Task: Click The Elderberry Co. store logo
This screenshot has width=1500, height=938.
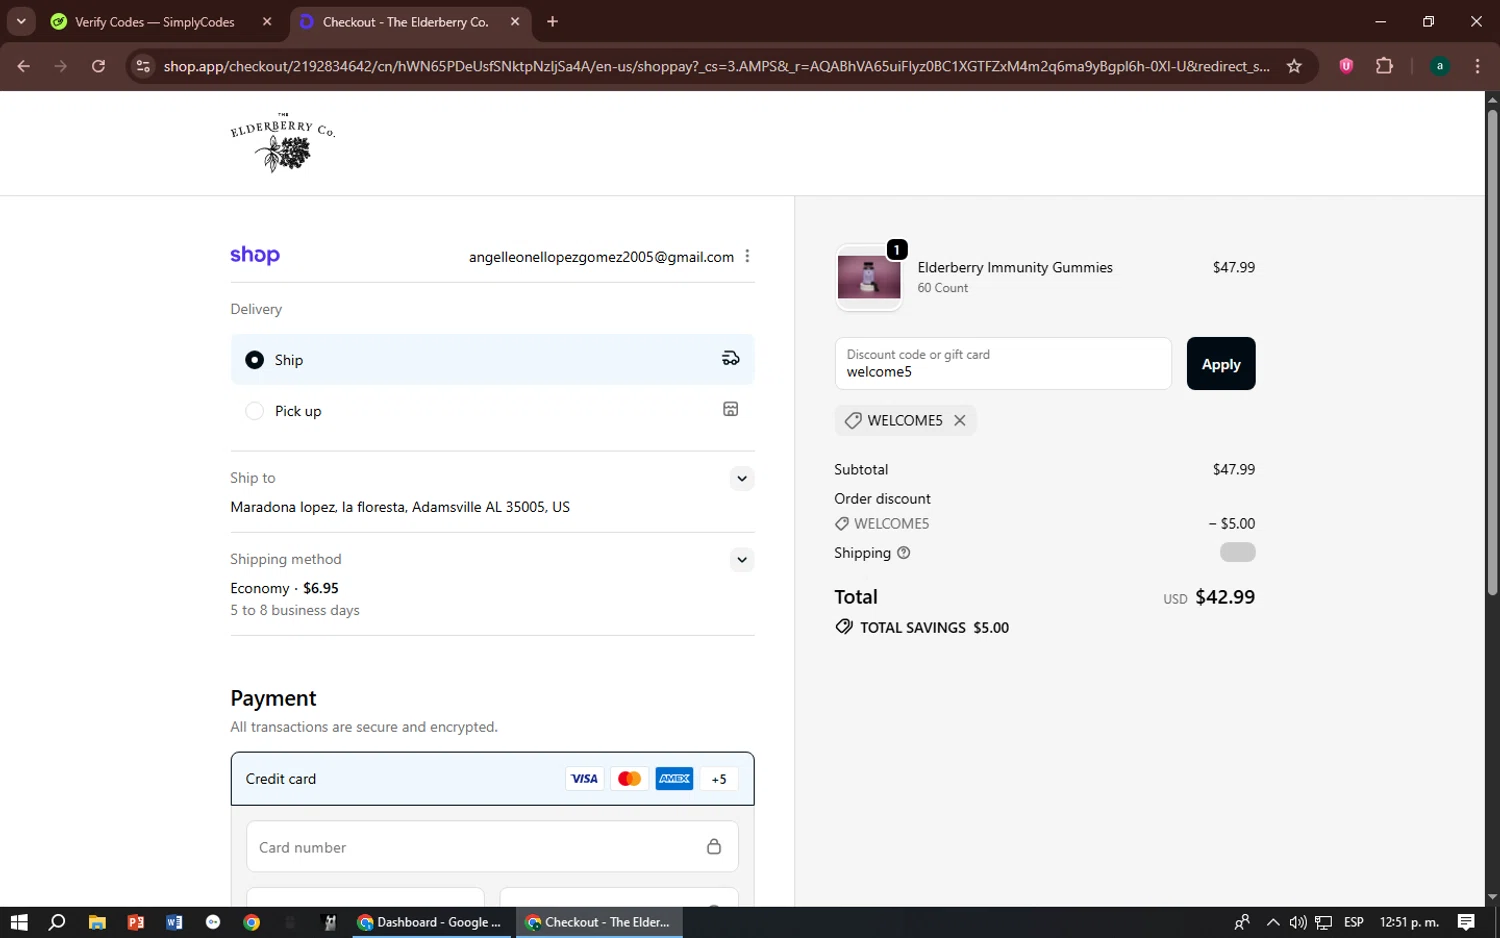Action: [x=283, y=143]
